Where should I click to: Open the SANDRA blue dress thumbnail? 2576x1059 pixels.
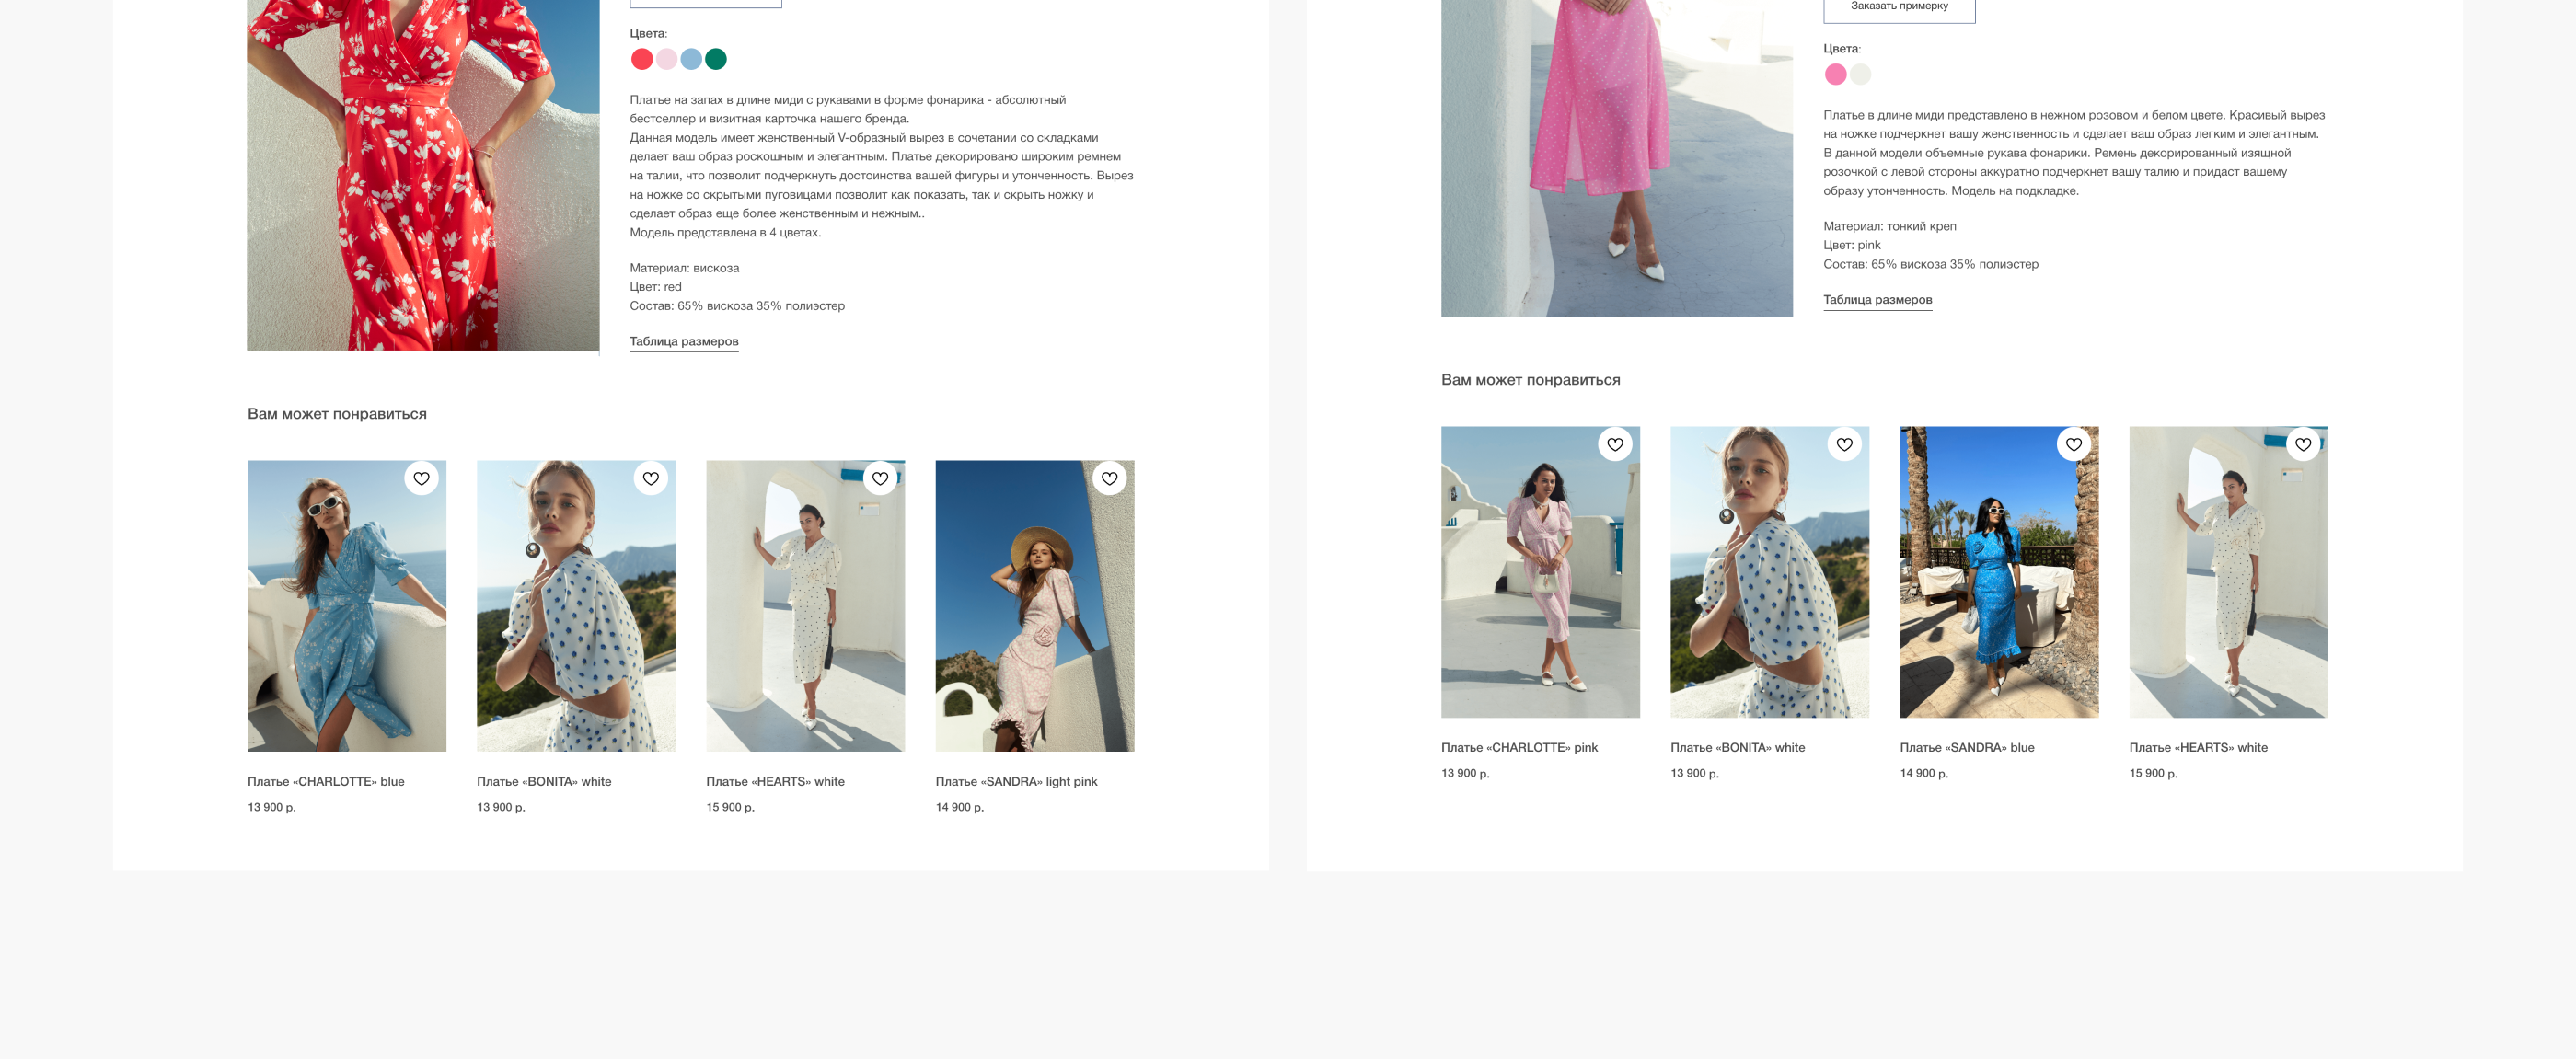click(x=1998, y=572)
